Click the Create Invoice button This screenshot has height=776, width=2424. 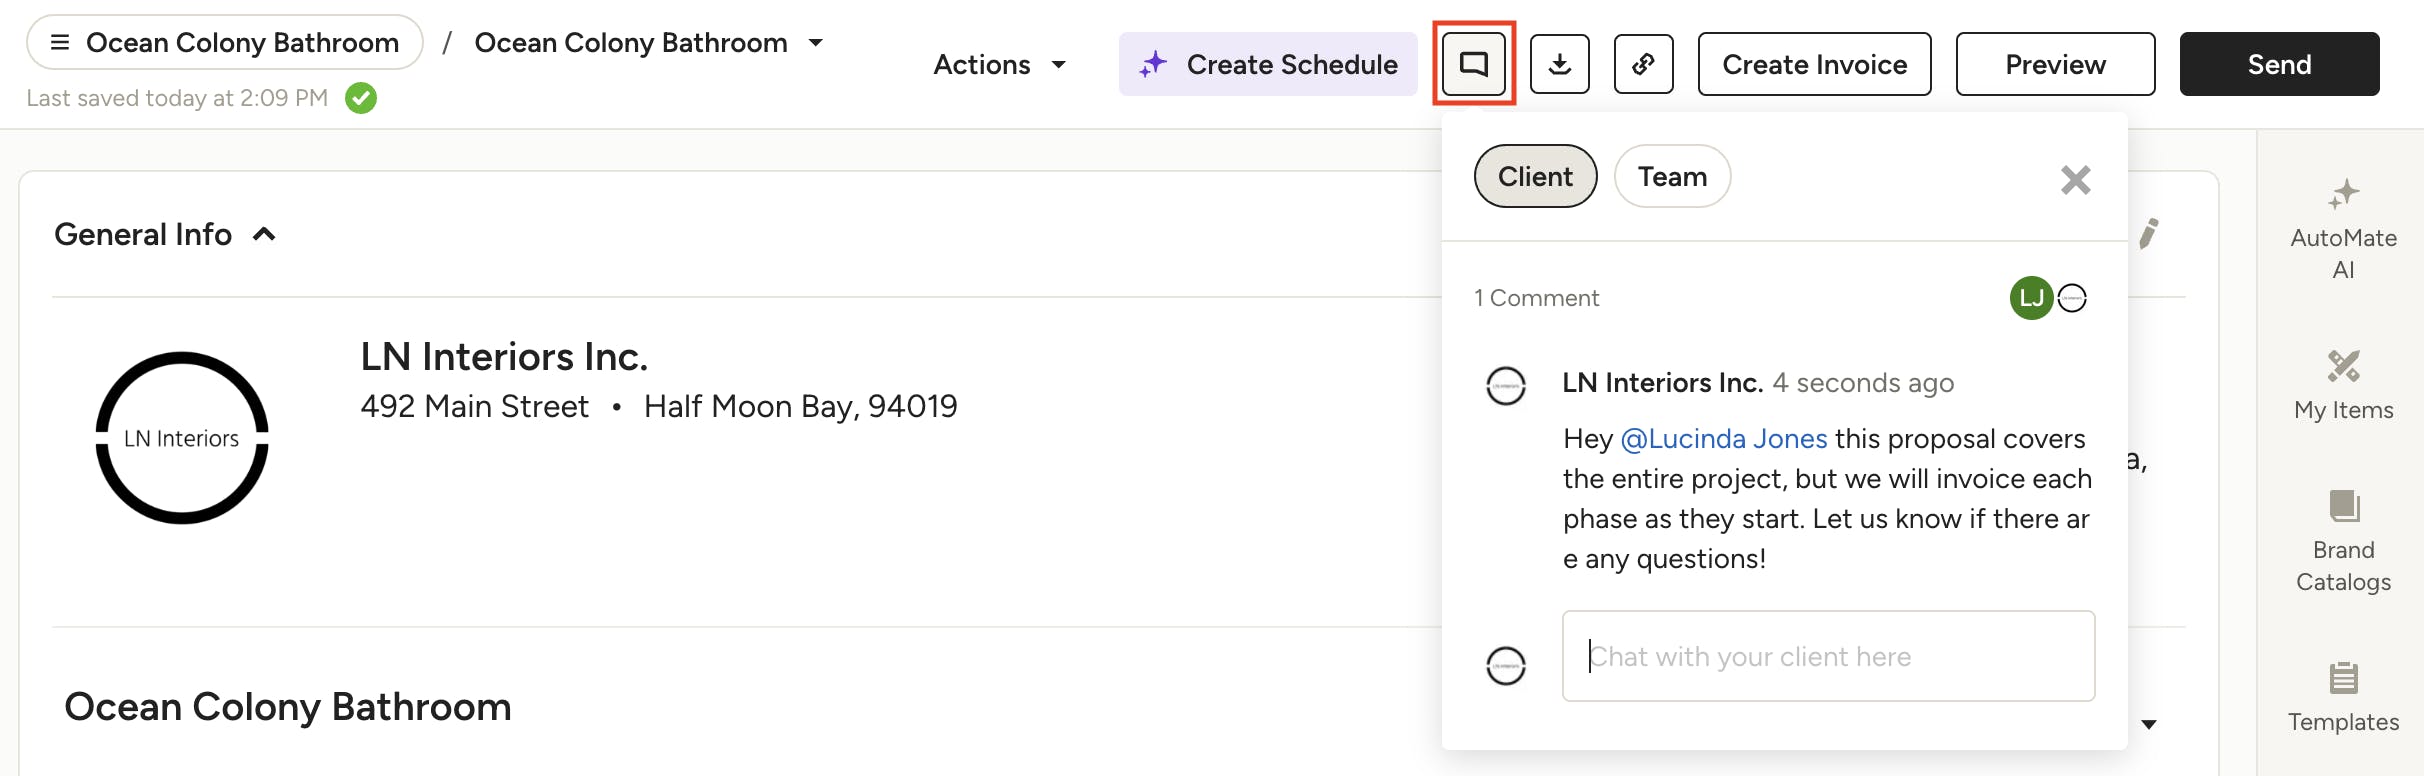1814,64
